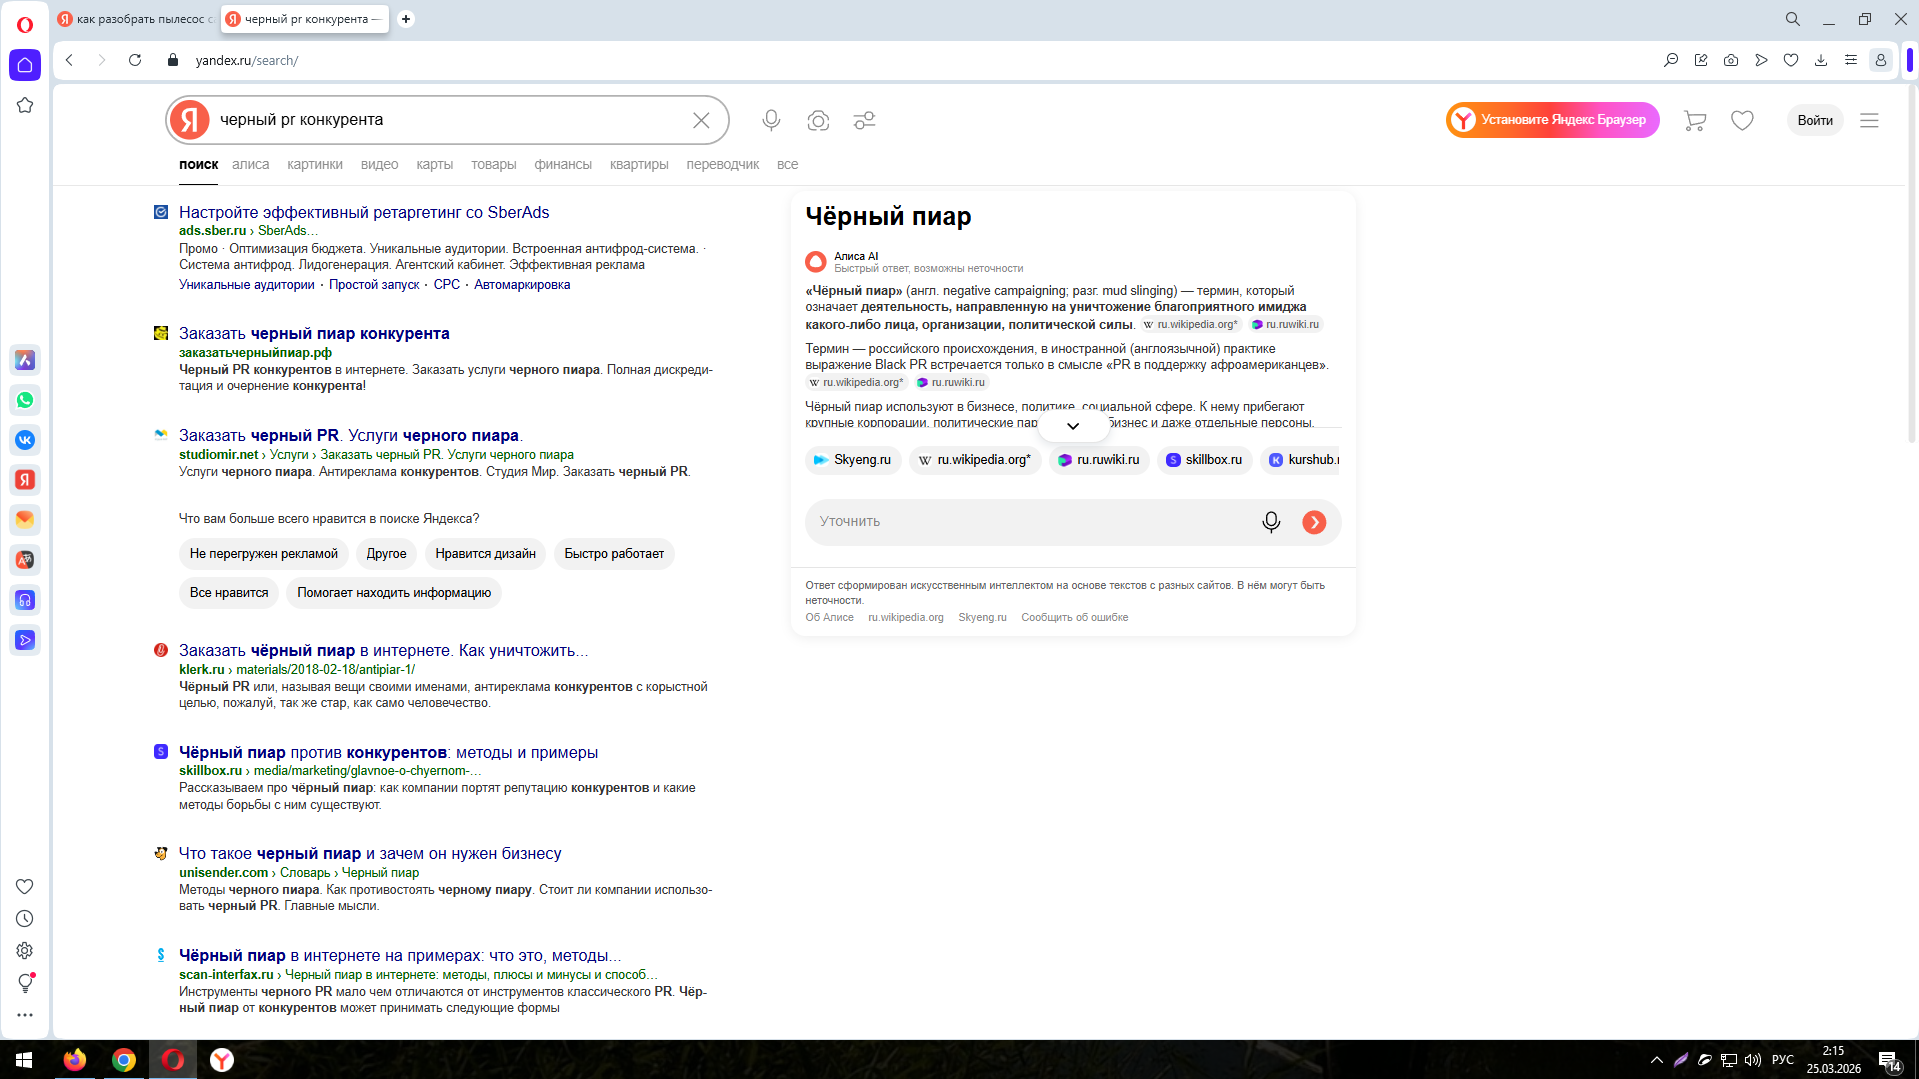Open VK messenger in Opera sidebar
1919x1079 pixels.
click(25, 440)
